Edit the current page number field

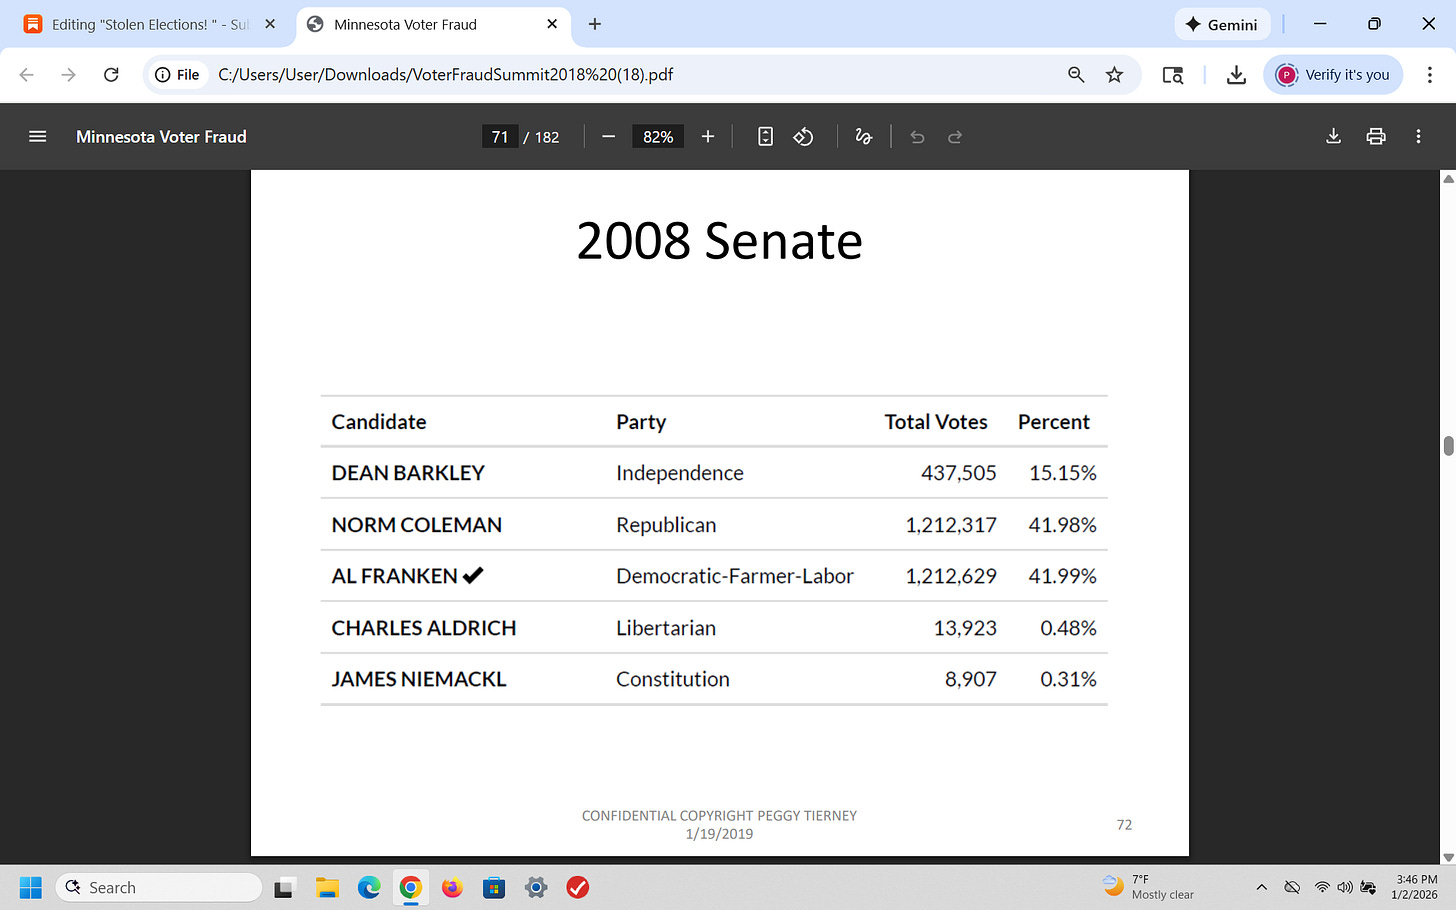(500, 137)
